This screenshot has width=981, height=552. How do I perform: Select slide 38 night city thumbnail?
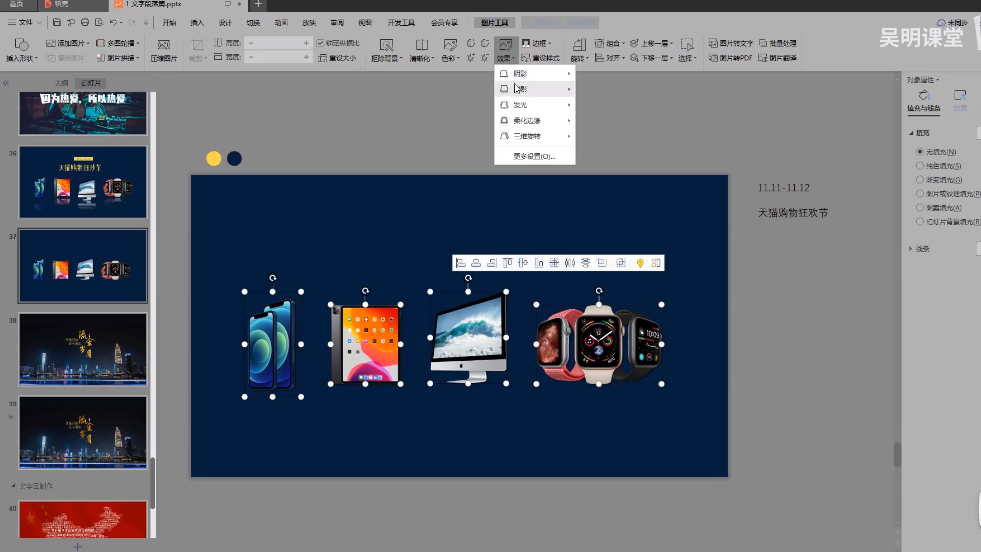[83, 349]
